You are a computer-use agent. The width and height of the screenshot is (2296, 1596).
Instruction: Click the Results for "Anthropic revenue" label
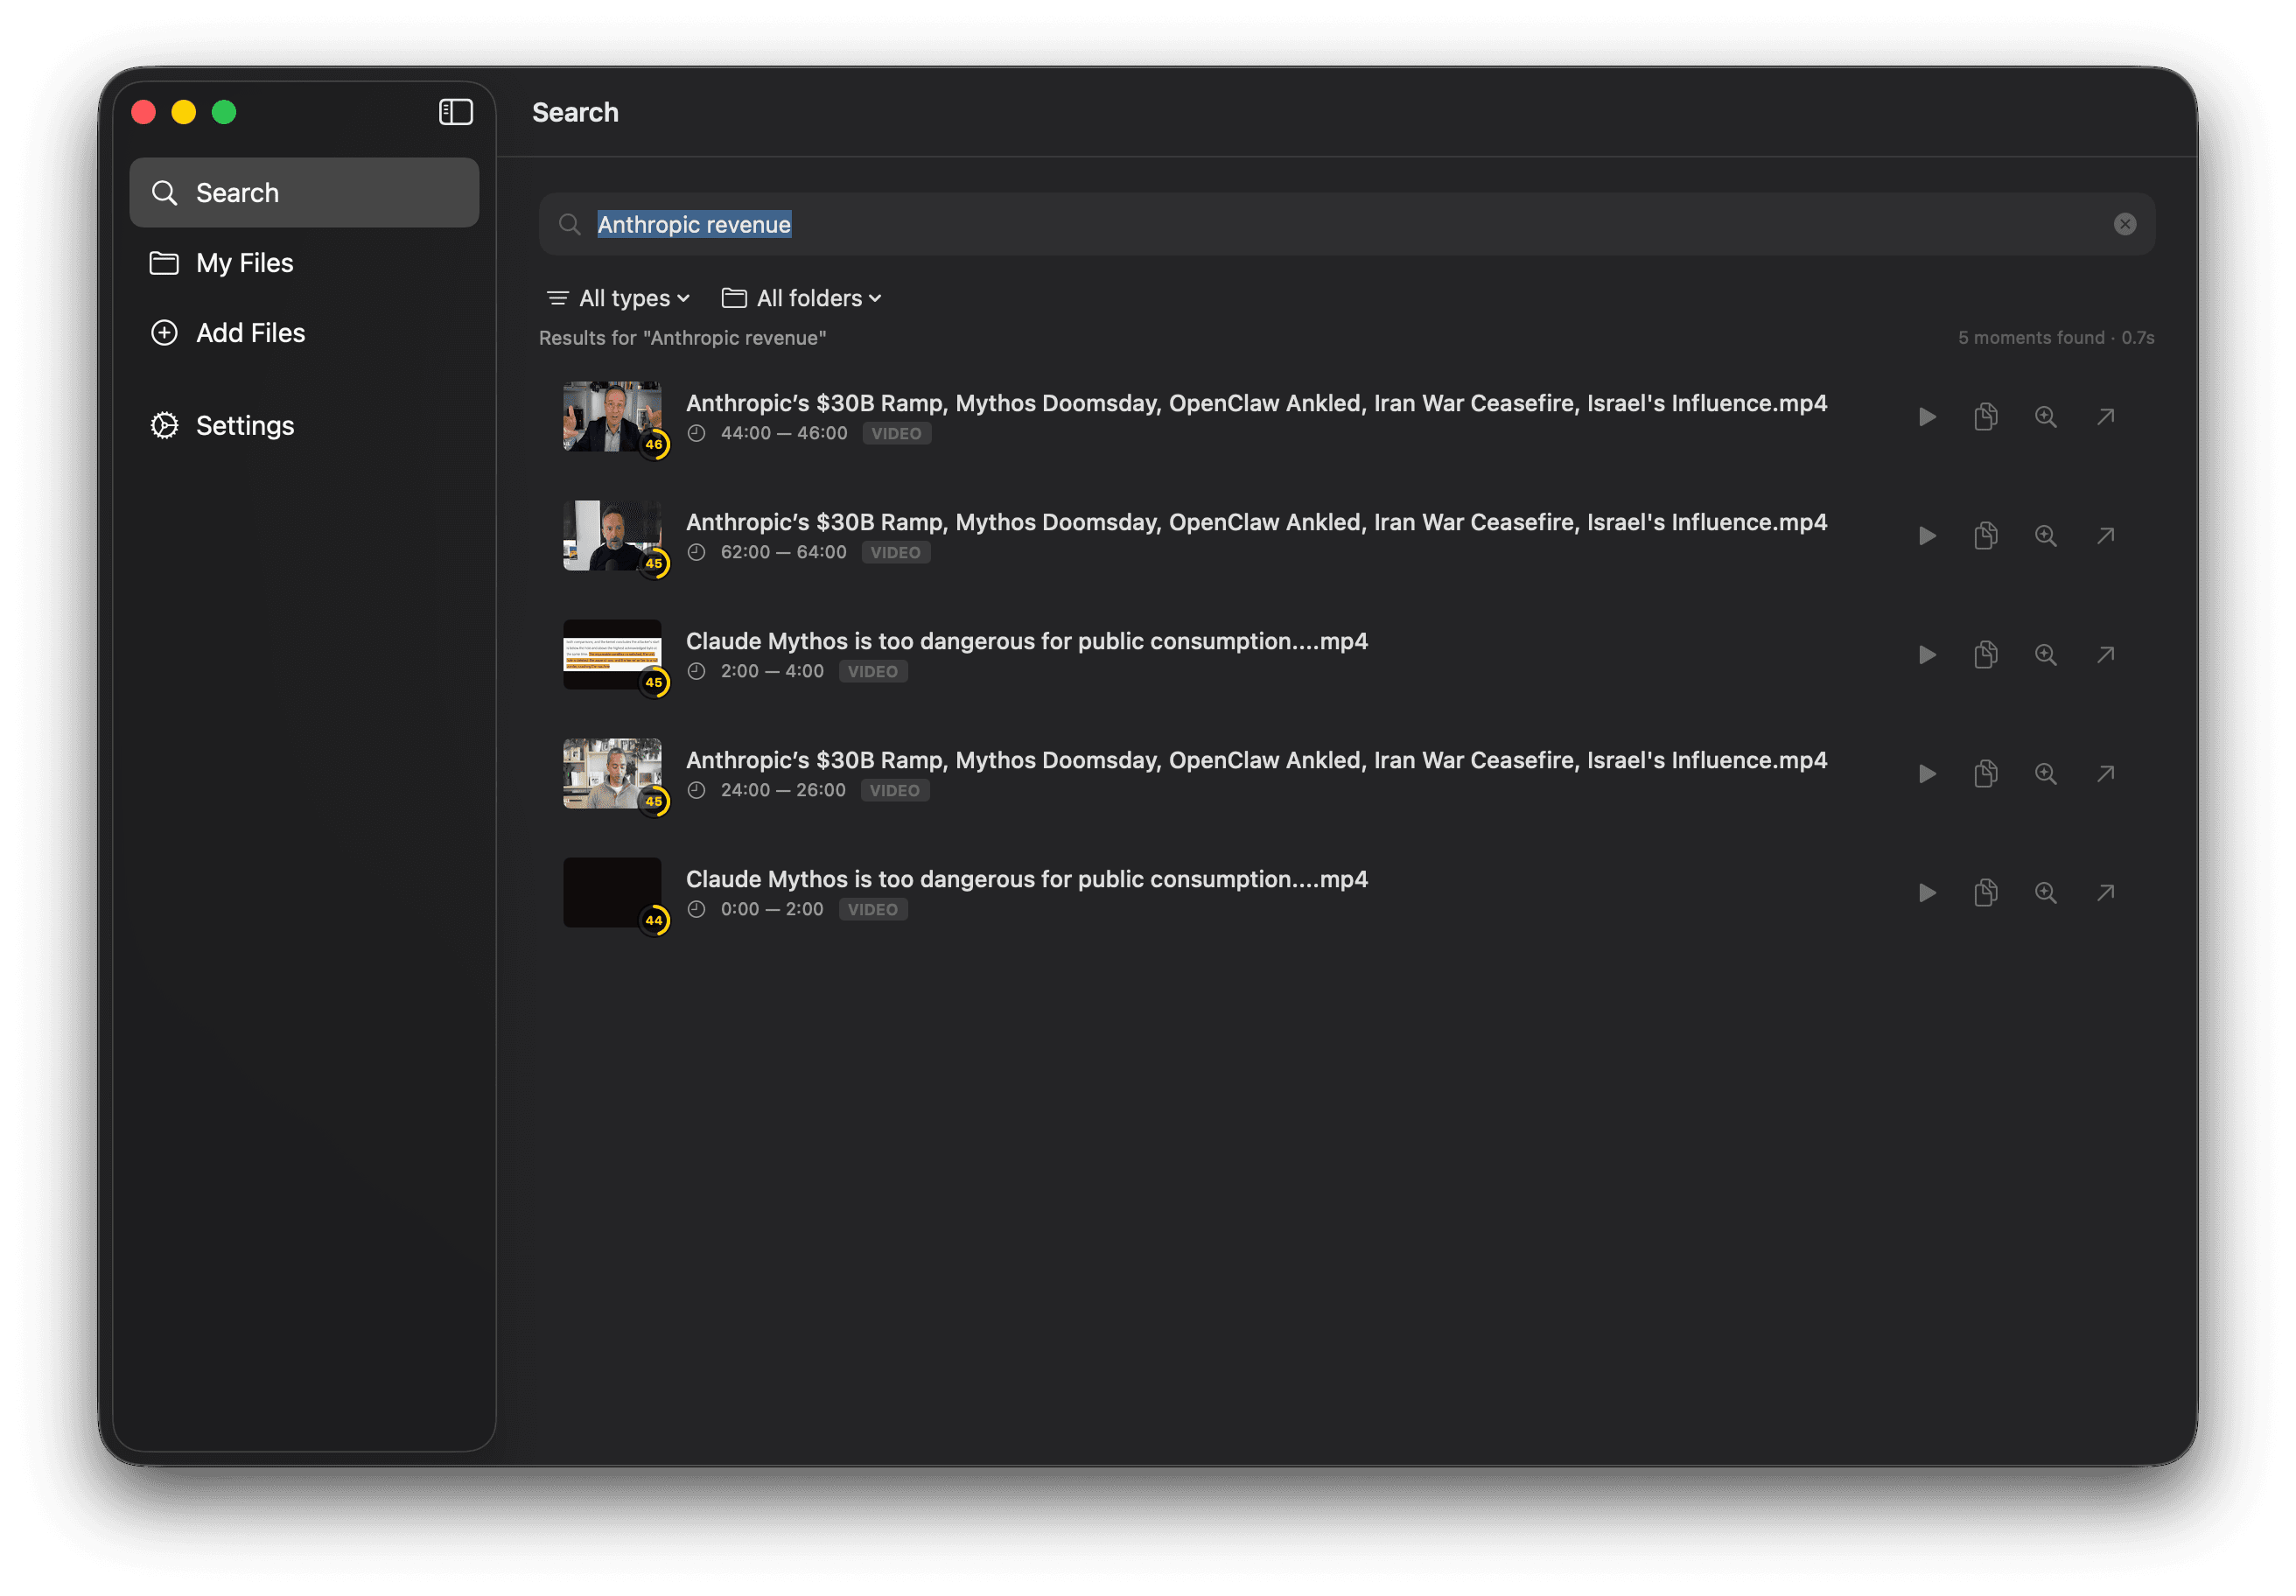click(x=683, y=338)
